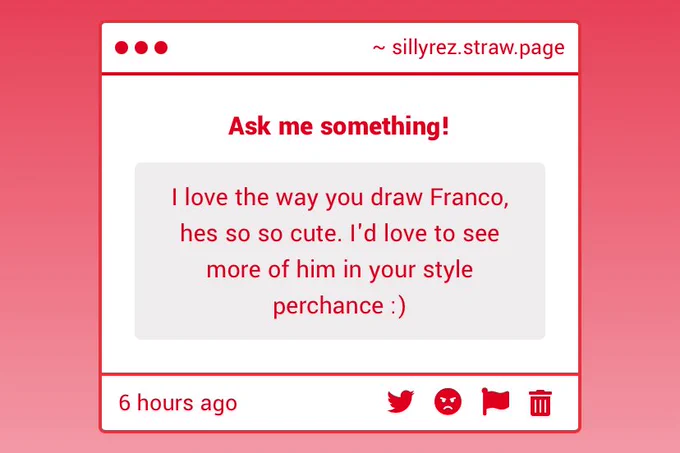Screen dimensions: 680x453
Task: Click the word "Franco" in the message
Action: pyautogui.click(x=469, y=197)
